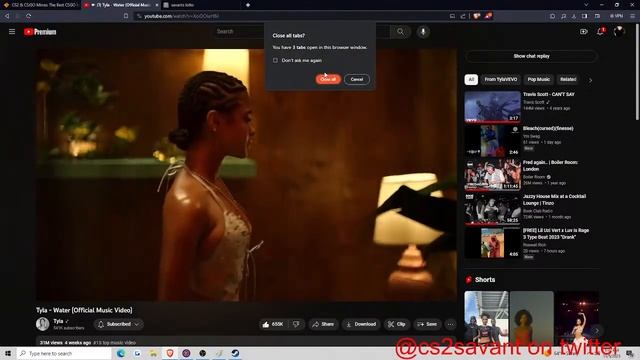640x360 pixels.
Task: Open the Windows Start menu
Action: (x=8, y=353)
